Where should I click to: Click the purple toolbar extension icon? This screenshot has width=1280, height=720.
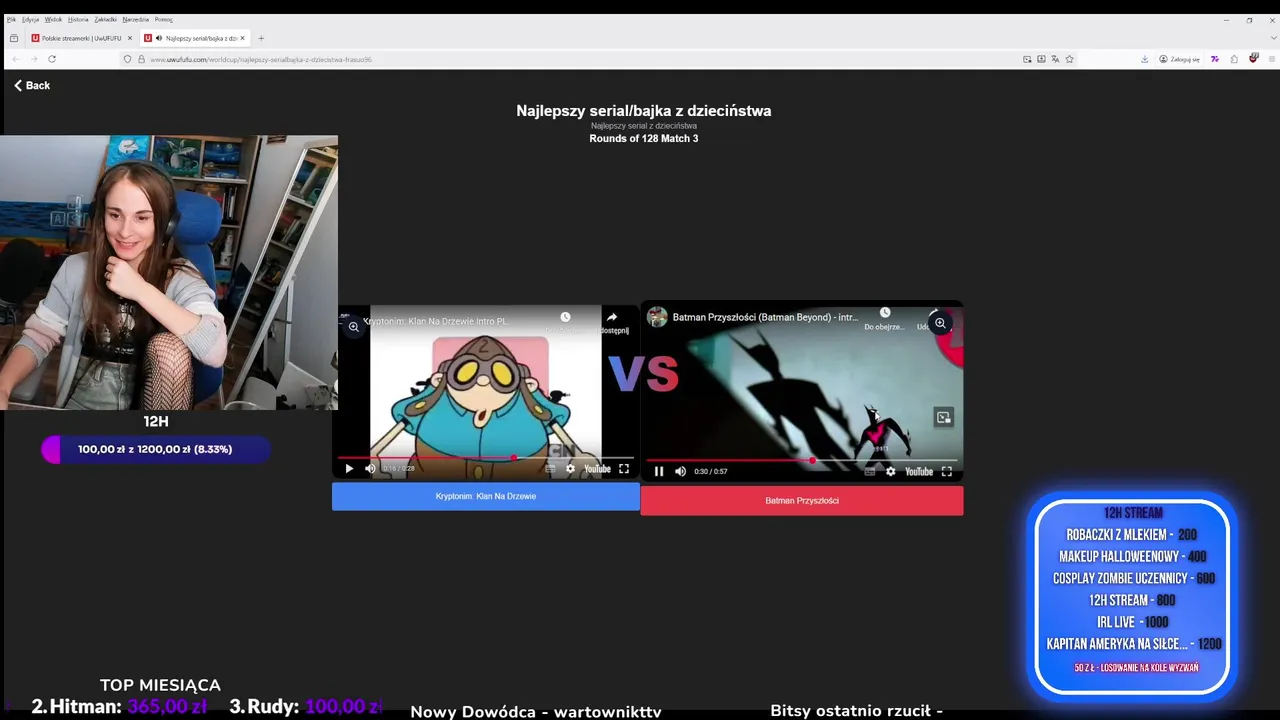coord(1215,59)
